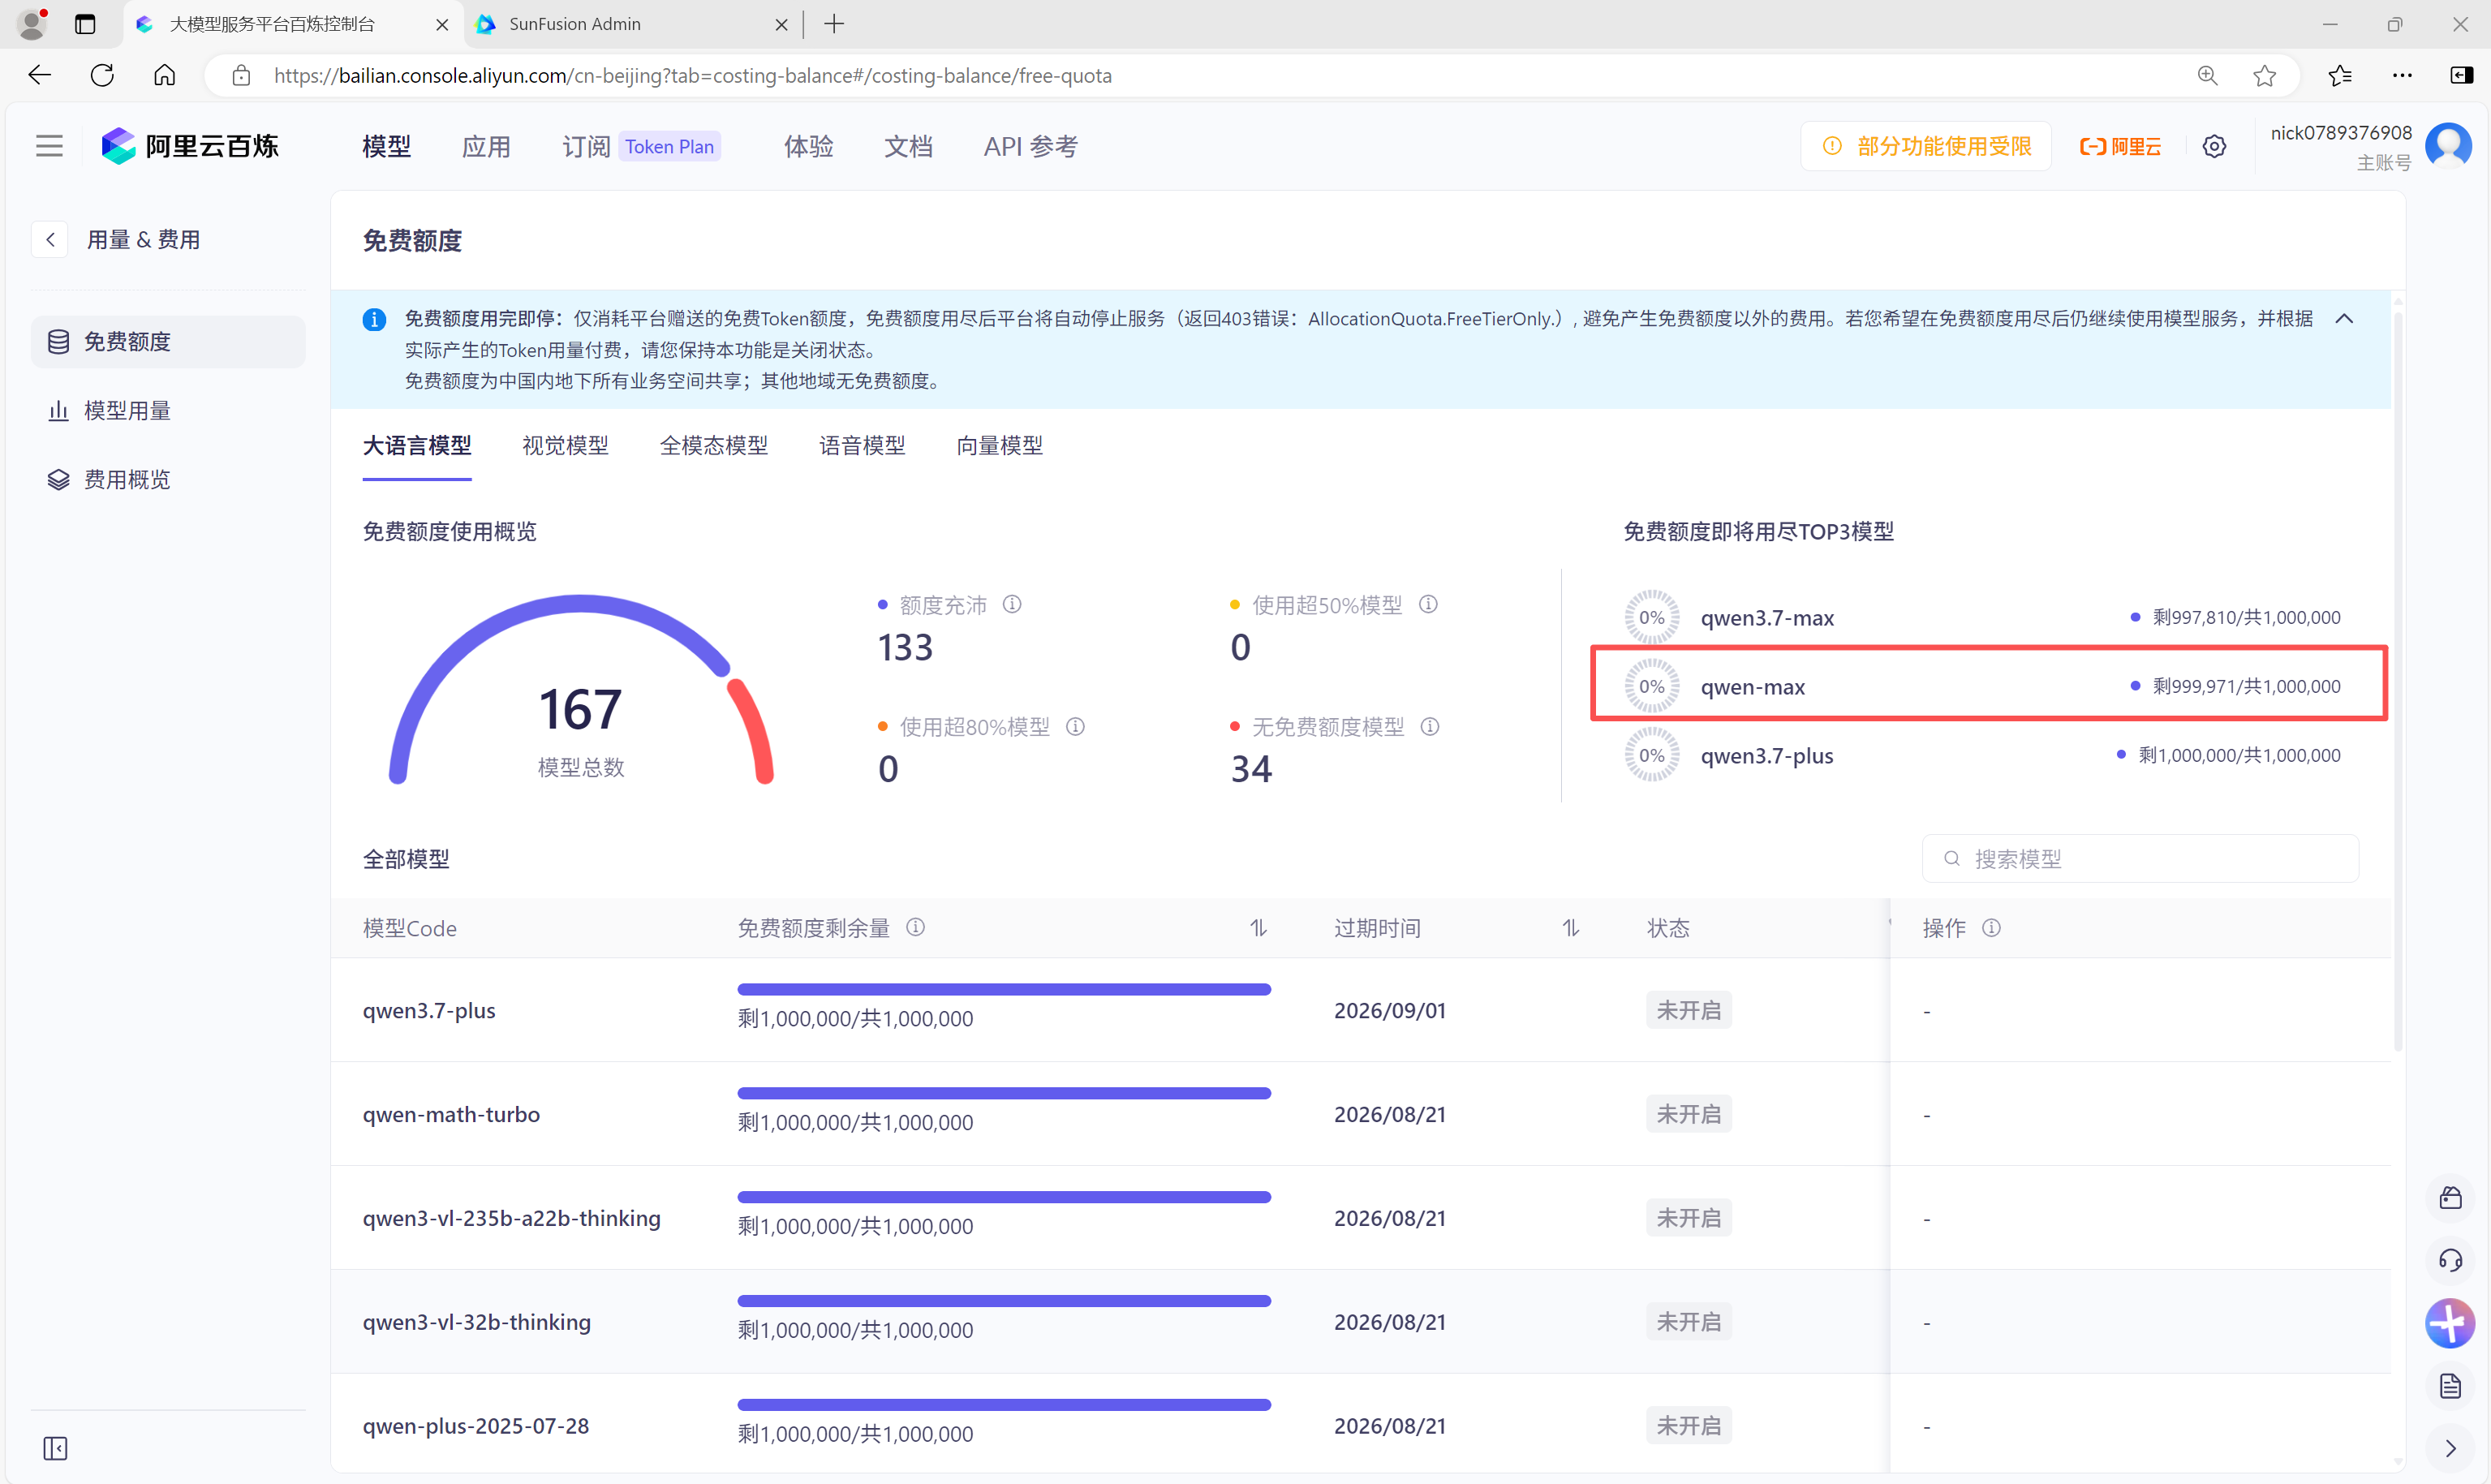Screen dimensions: 2491x1484
Task: Click the 未开启 status for qwen3.7-plus
Action: (x=1689, y=1010)
